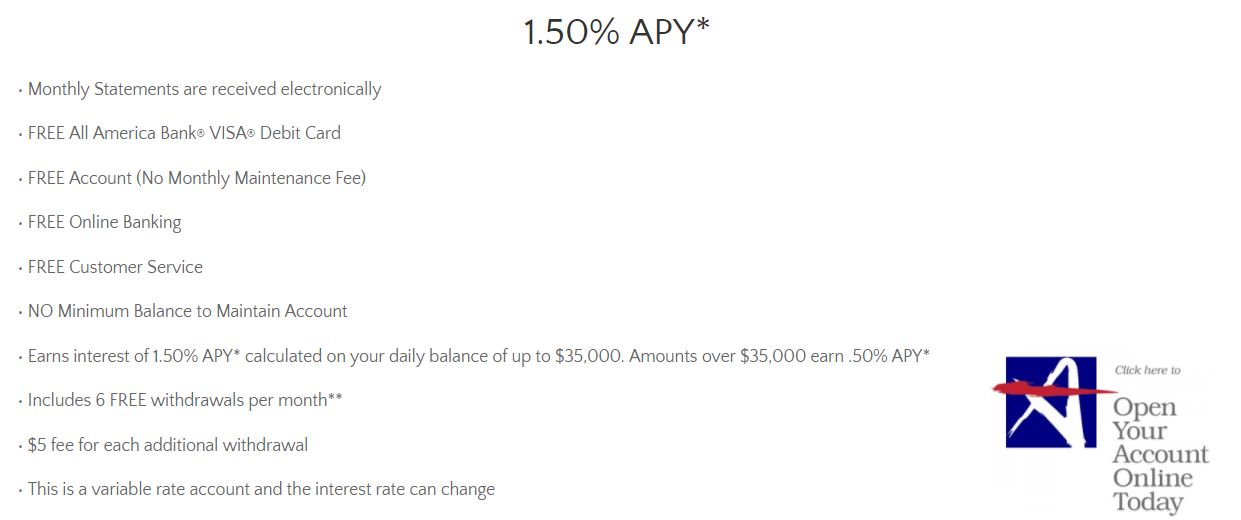Click the FREE Account bullet text

click(80, 178)
